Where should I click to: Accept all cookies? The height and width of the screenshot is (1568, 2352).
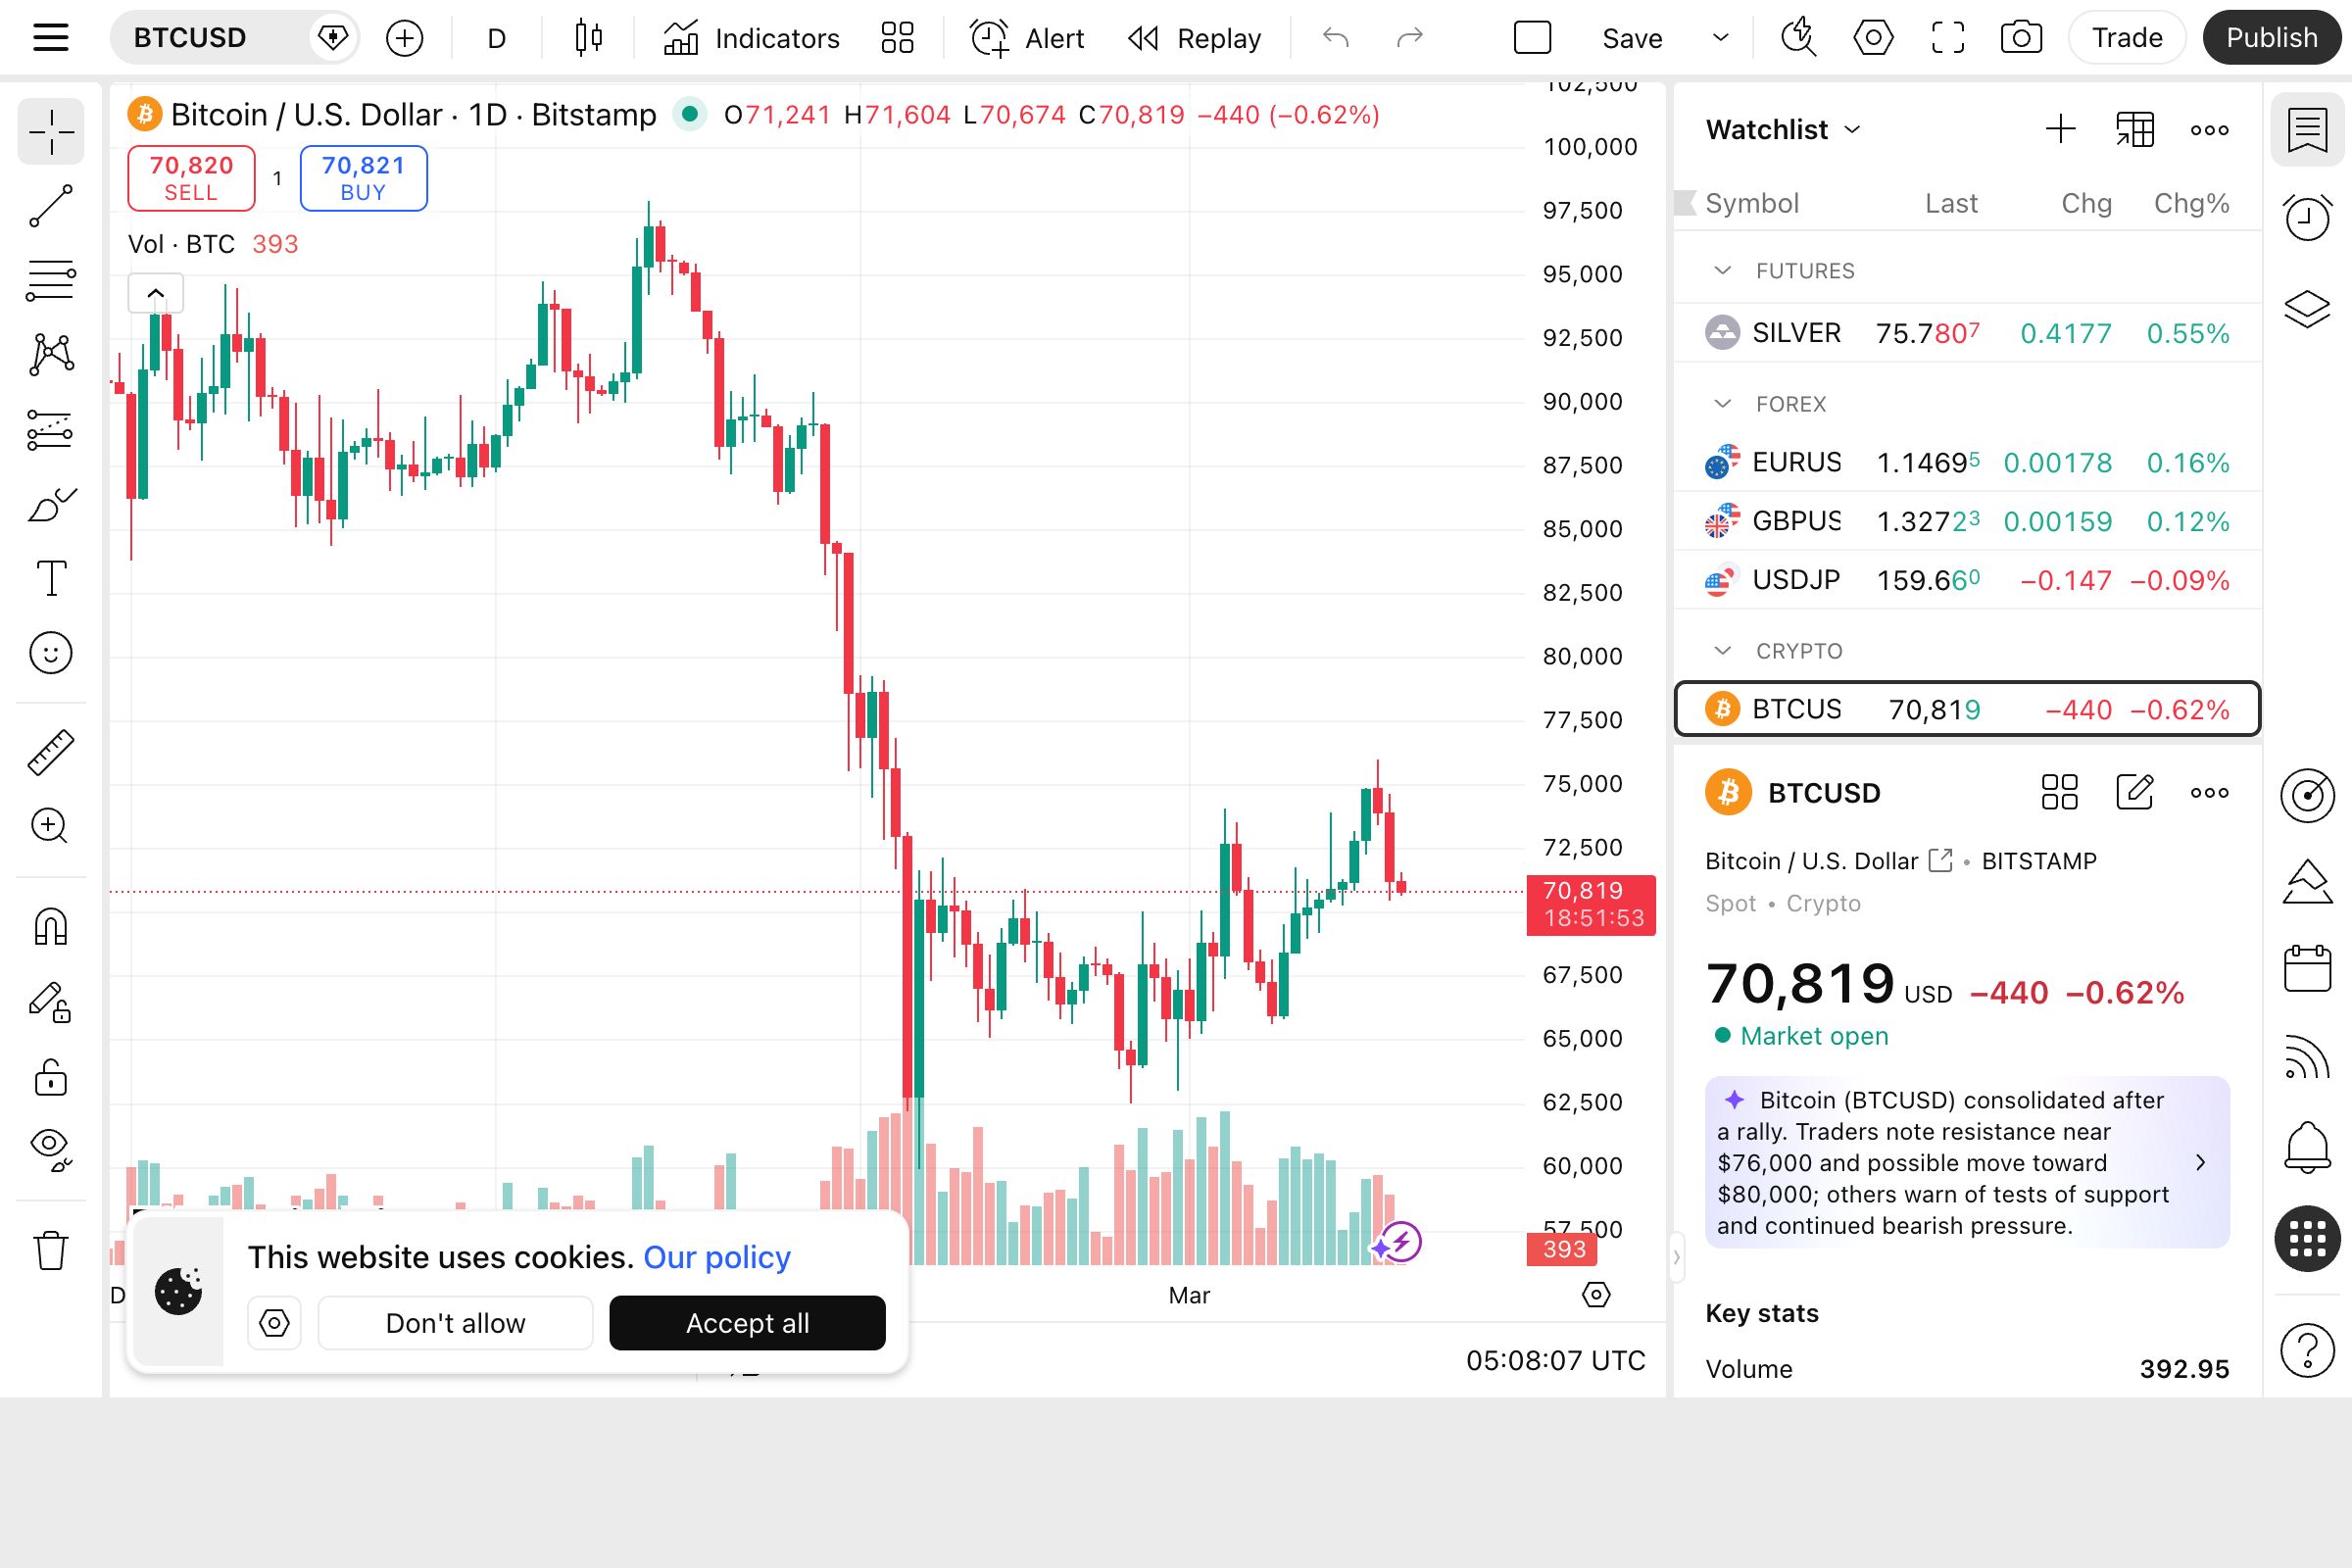(x=747, y=1322)
